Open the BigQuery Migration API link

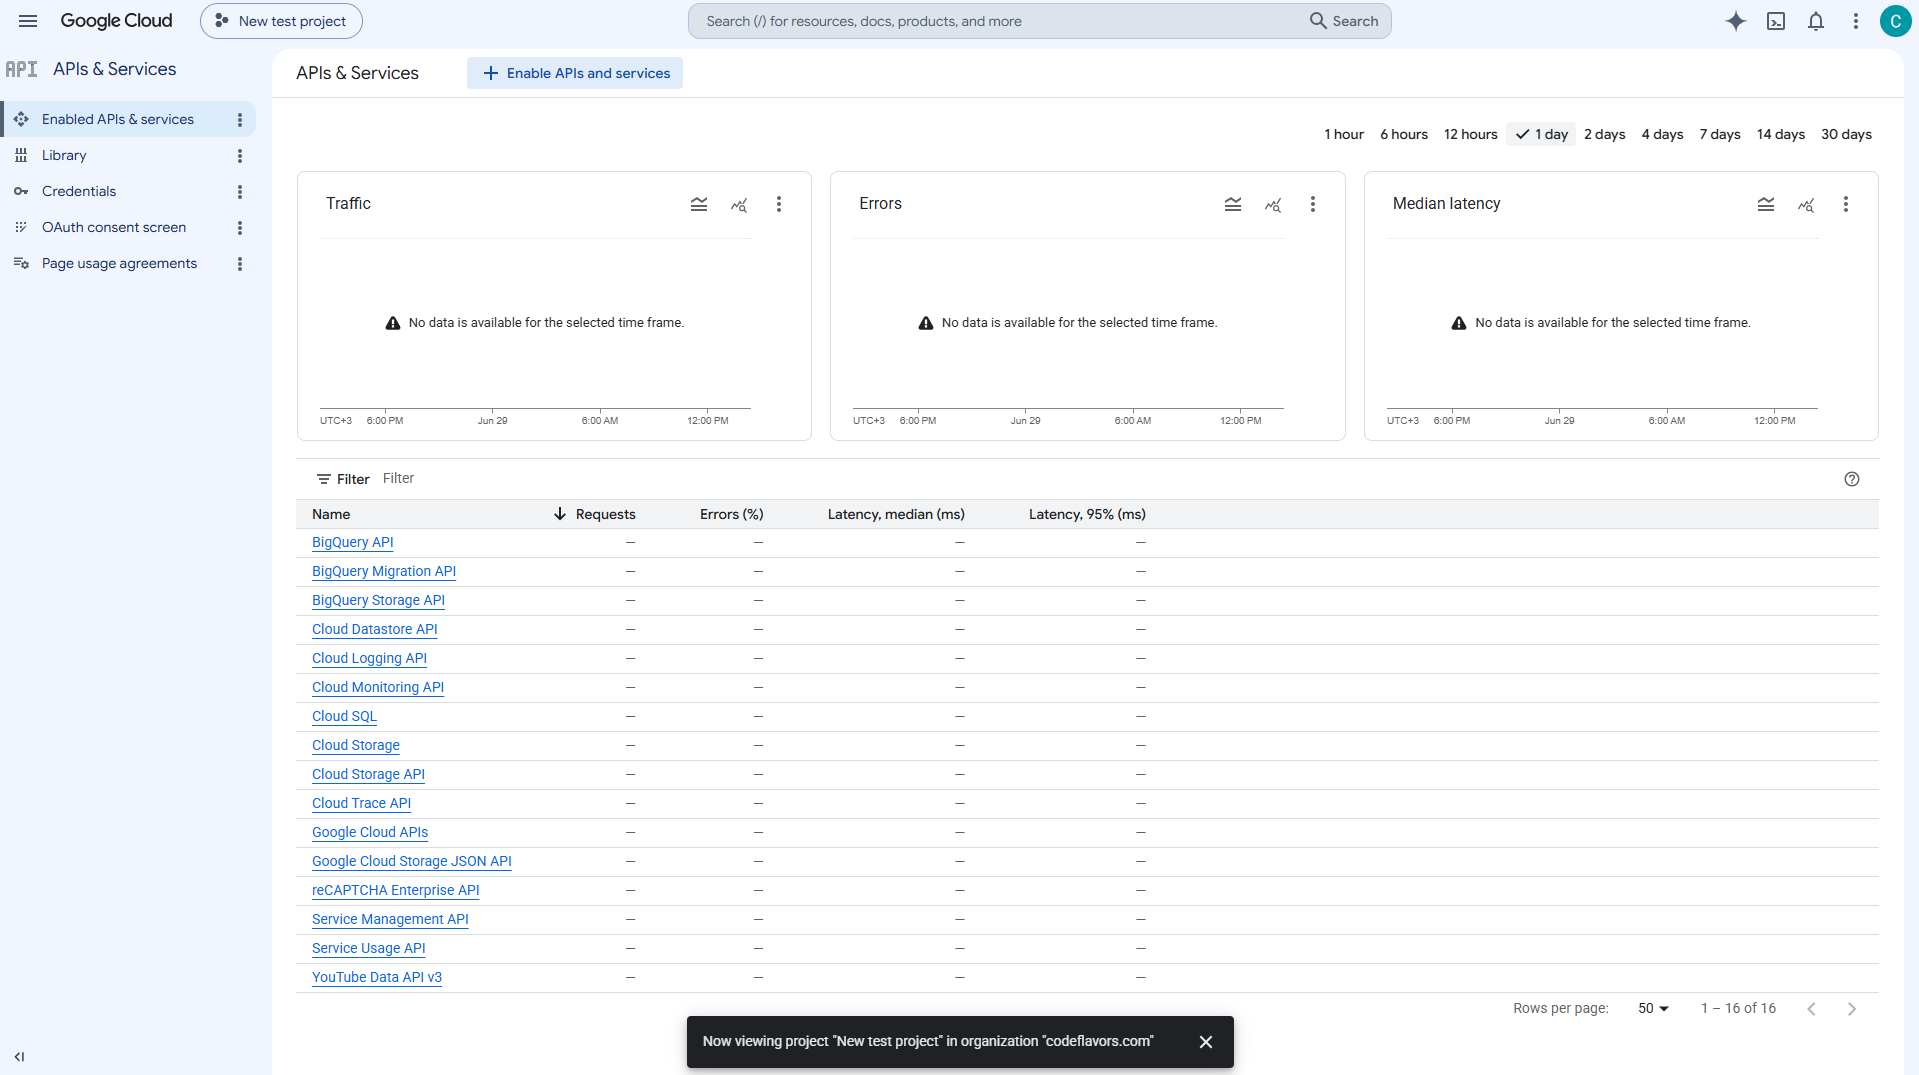point(384,571)
